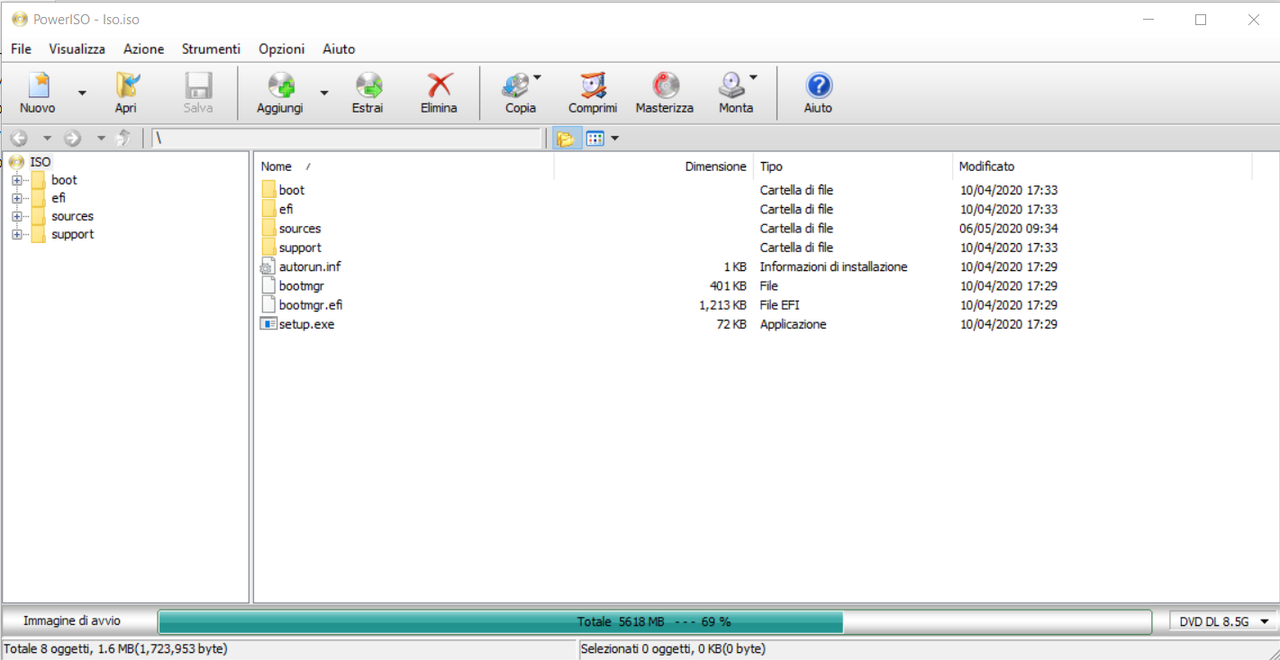This screenshot has height=660, width=1280.
Task: Click the Aiuto help icon
Action: coord(818,86)
